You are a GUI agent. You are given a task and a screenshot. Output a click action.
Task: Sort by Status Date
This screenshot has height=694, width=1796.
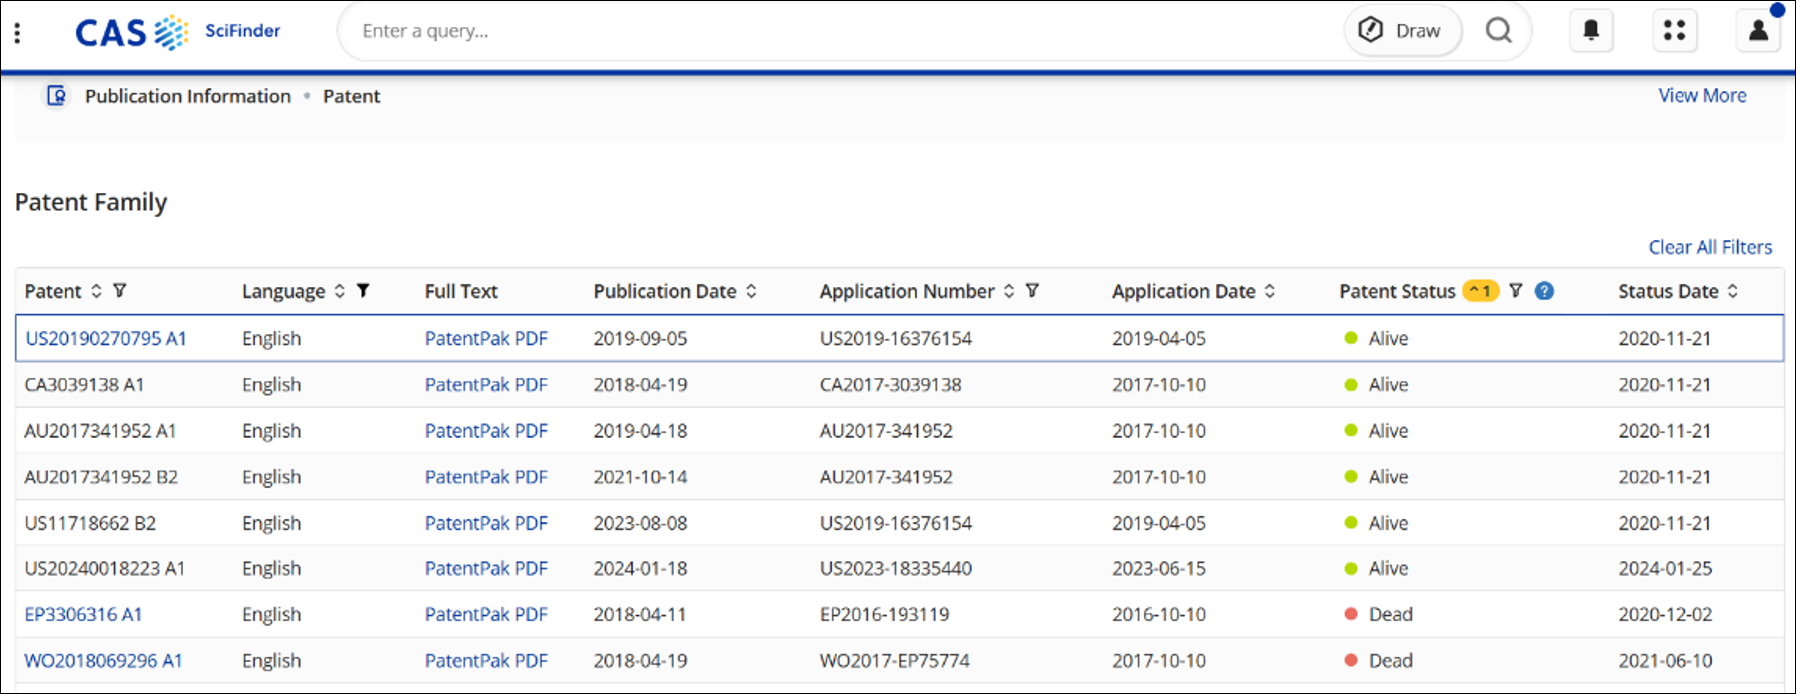[1733, 291]
